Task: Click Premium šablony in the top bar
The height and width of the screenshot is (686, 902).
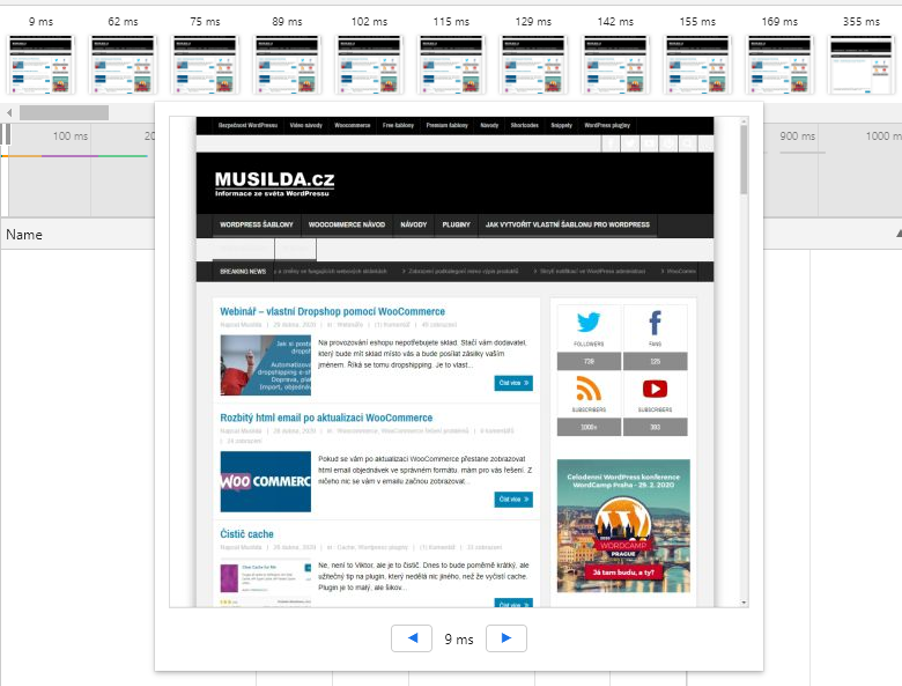Action: 447,125
